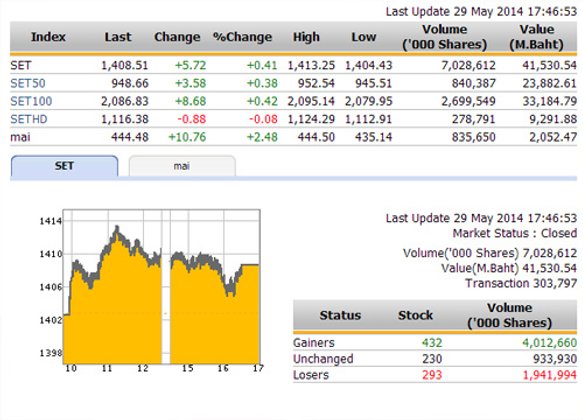Switch to the mai tab
This screenshot has height=420, width=583.
[x=182, y=166]
